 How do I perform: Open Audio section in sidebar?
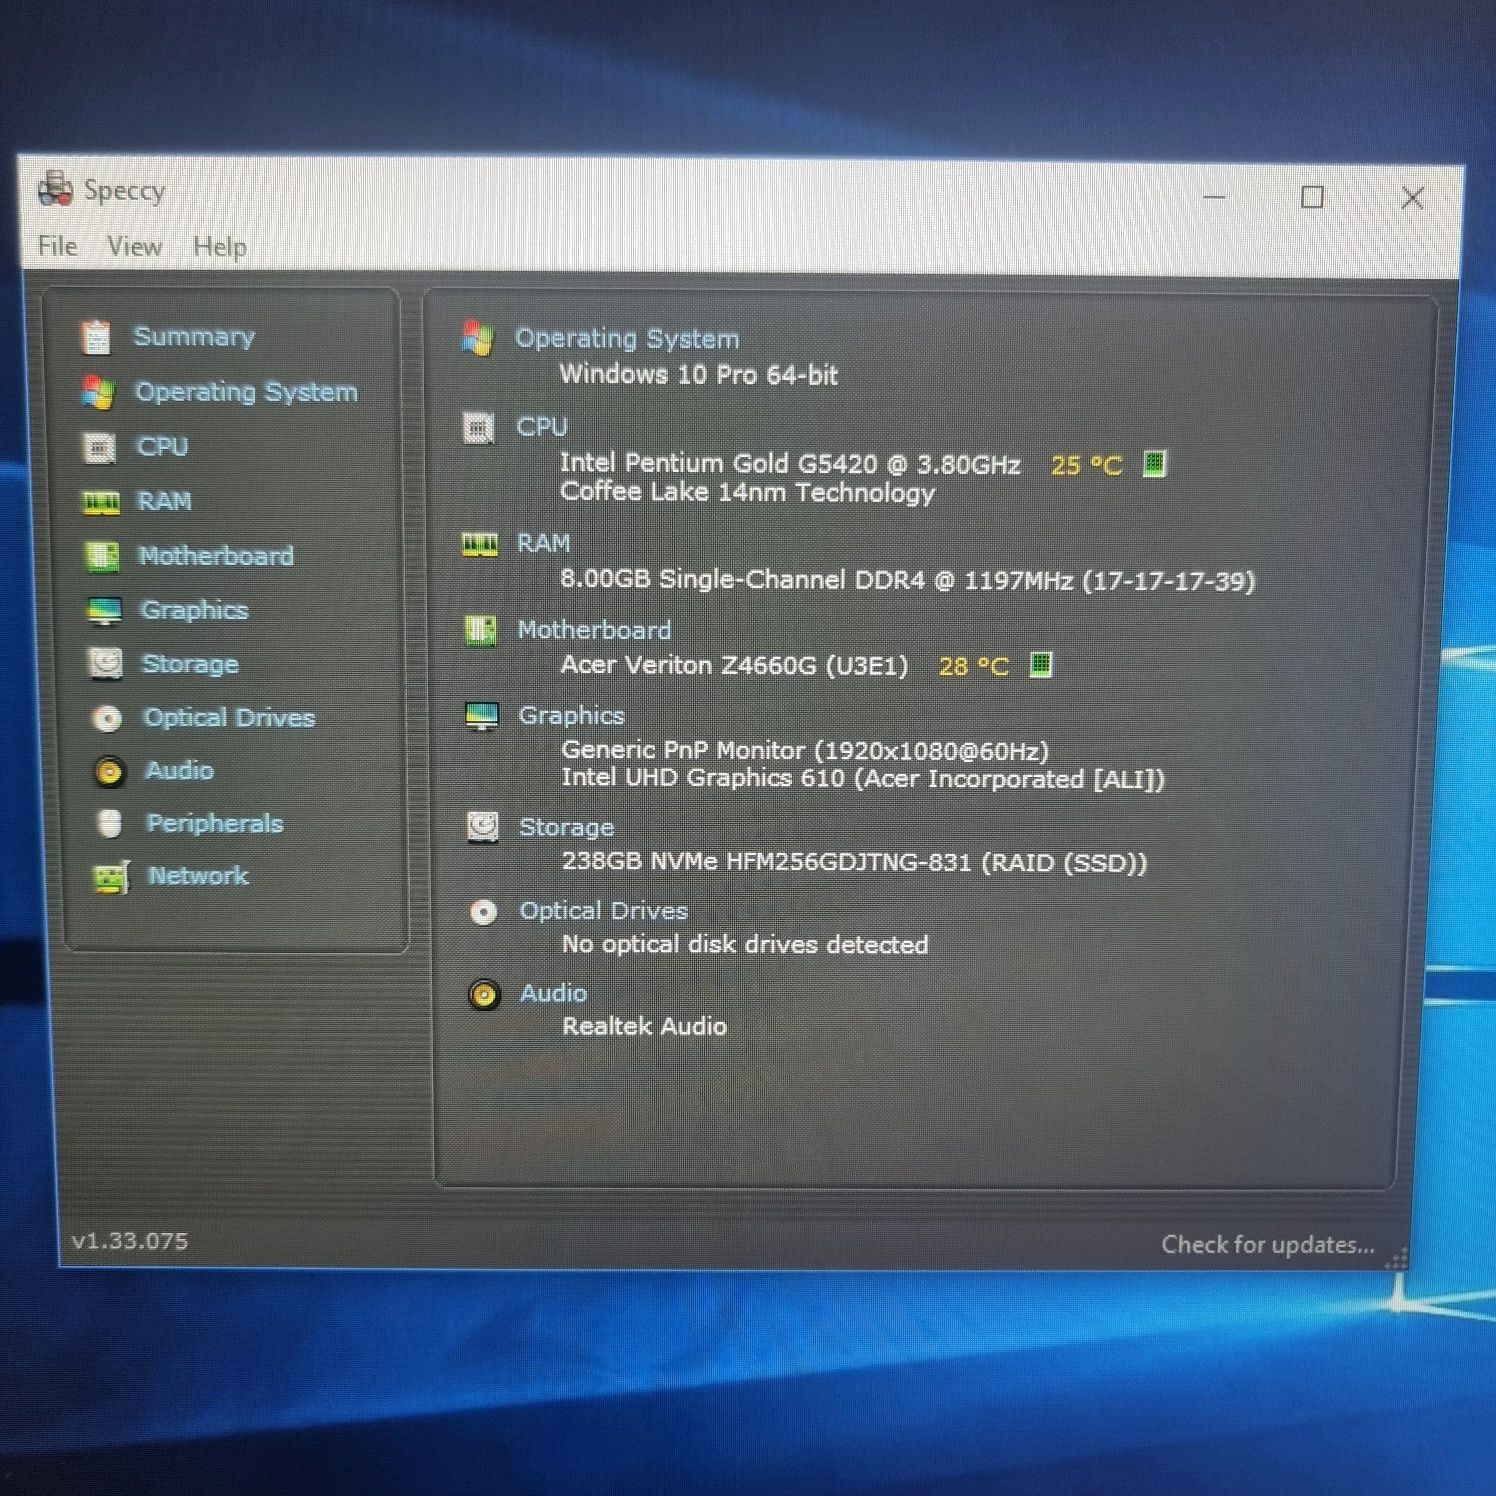click(180, 770)
